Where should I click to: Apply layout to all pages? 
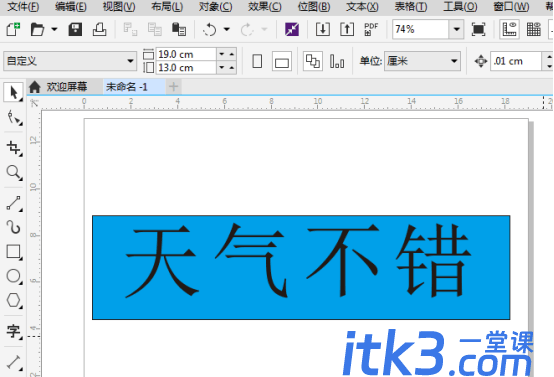tap(313, 61)
